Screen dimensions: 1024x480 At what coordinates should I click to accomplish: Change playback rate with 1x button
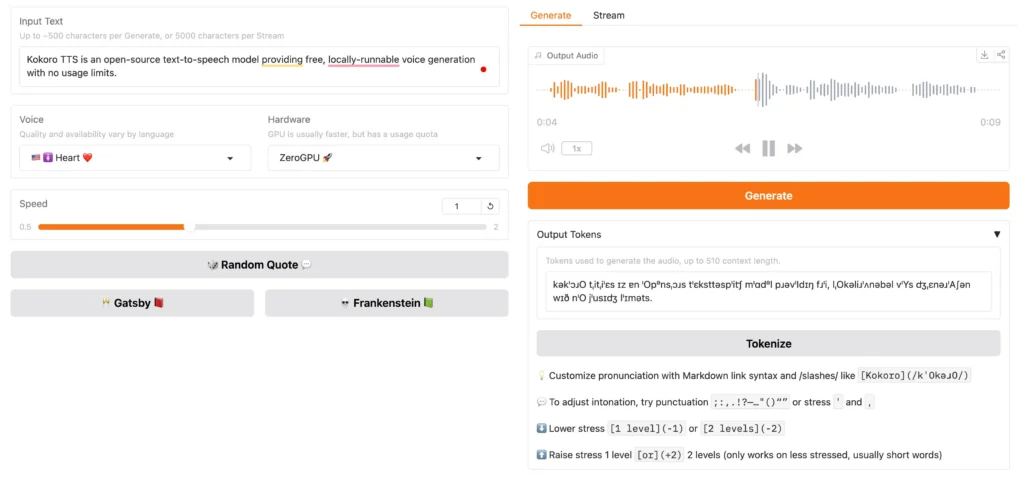coord(576,148)
